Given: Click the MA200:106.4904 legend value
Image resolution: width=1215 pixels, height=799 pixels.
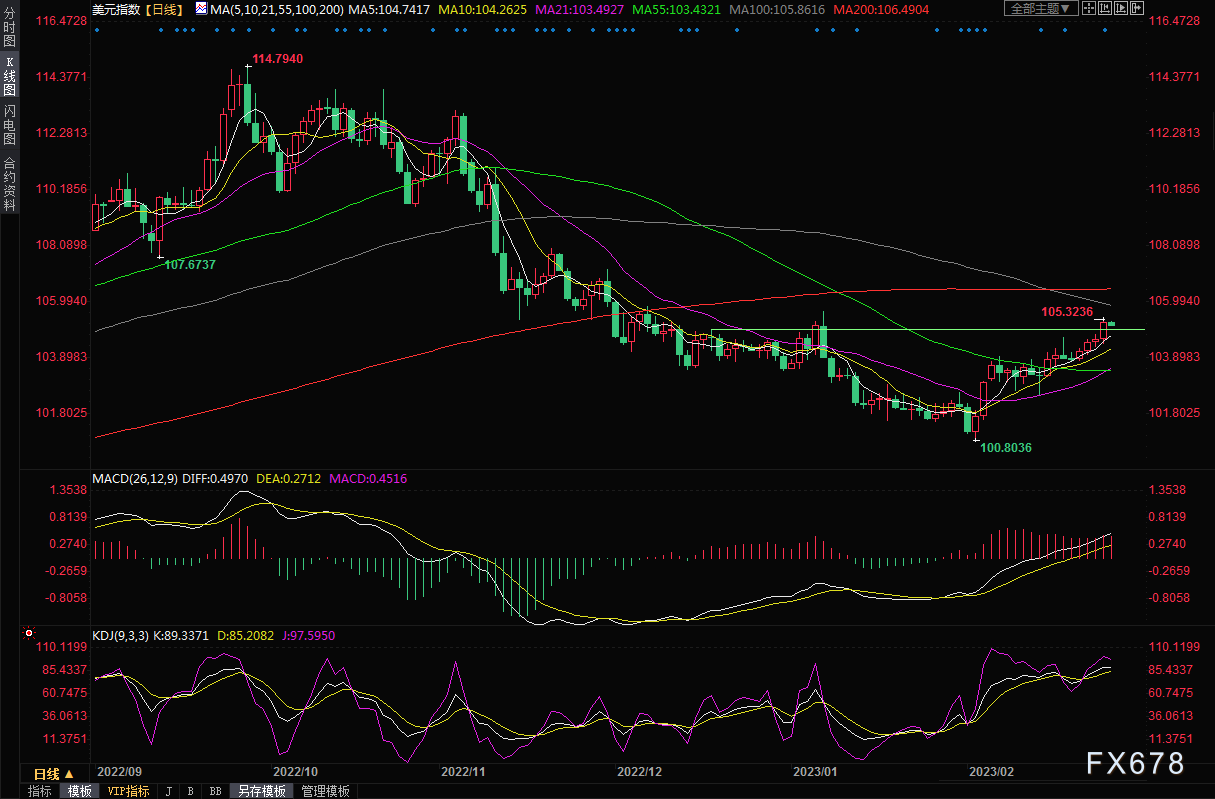Looking at the screenshot, I should [x=881, y=9].
